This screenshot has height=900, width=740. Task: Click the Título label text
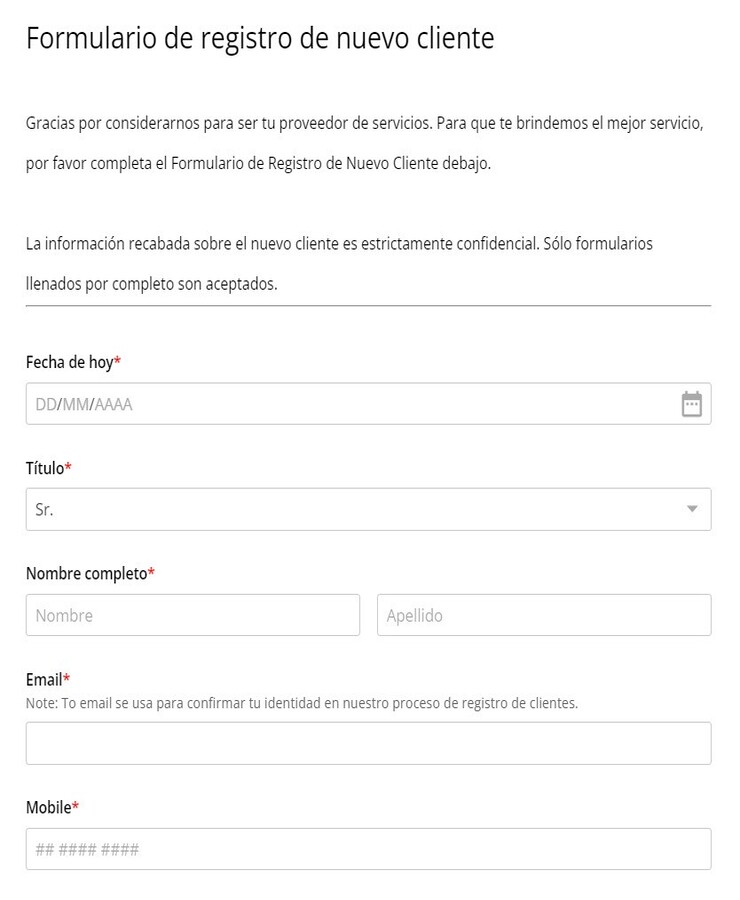click(44, 467)
